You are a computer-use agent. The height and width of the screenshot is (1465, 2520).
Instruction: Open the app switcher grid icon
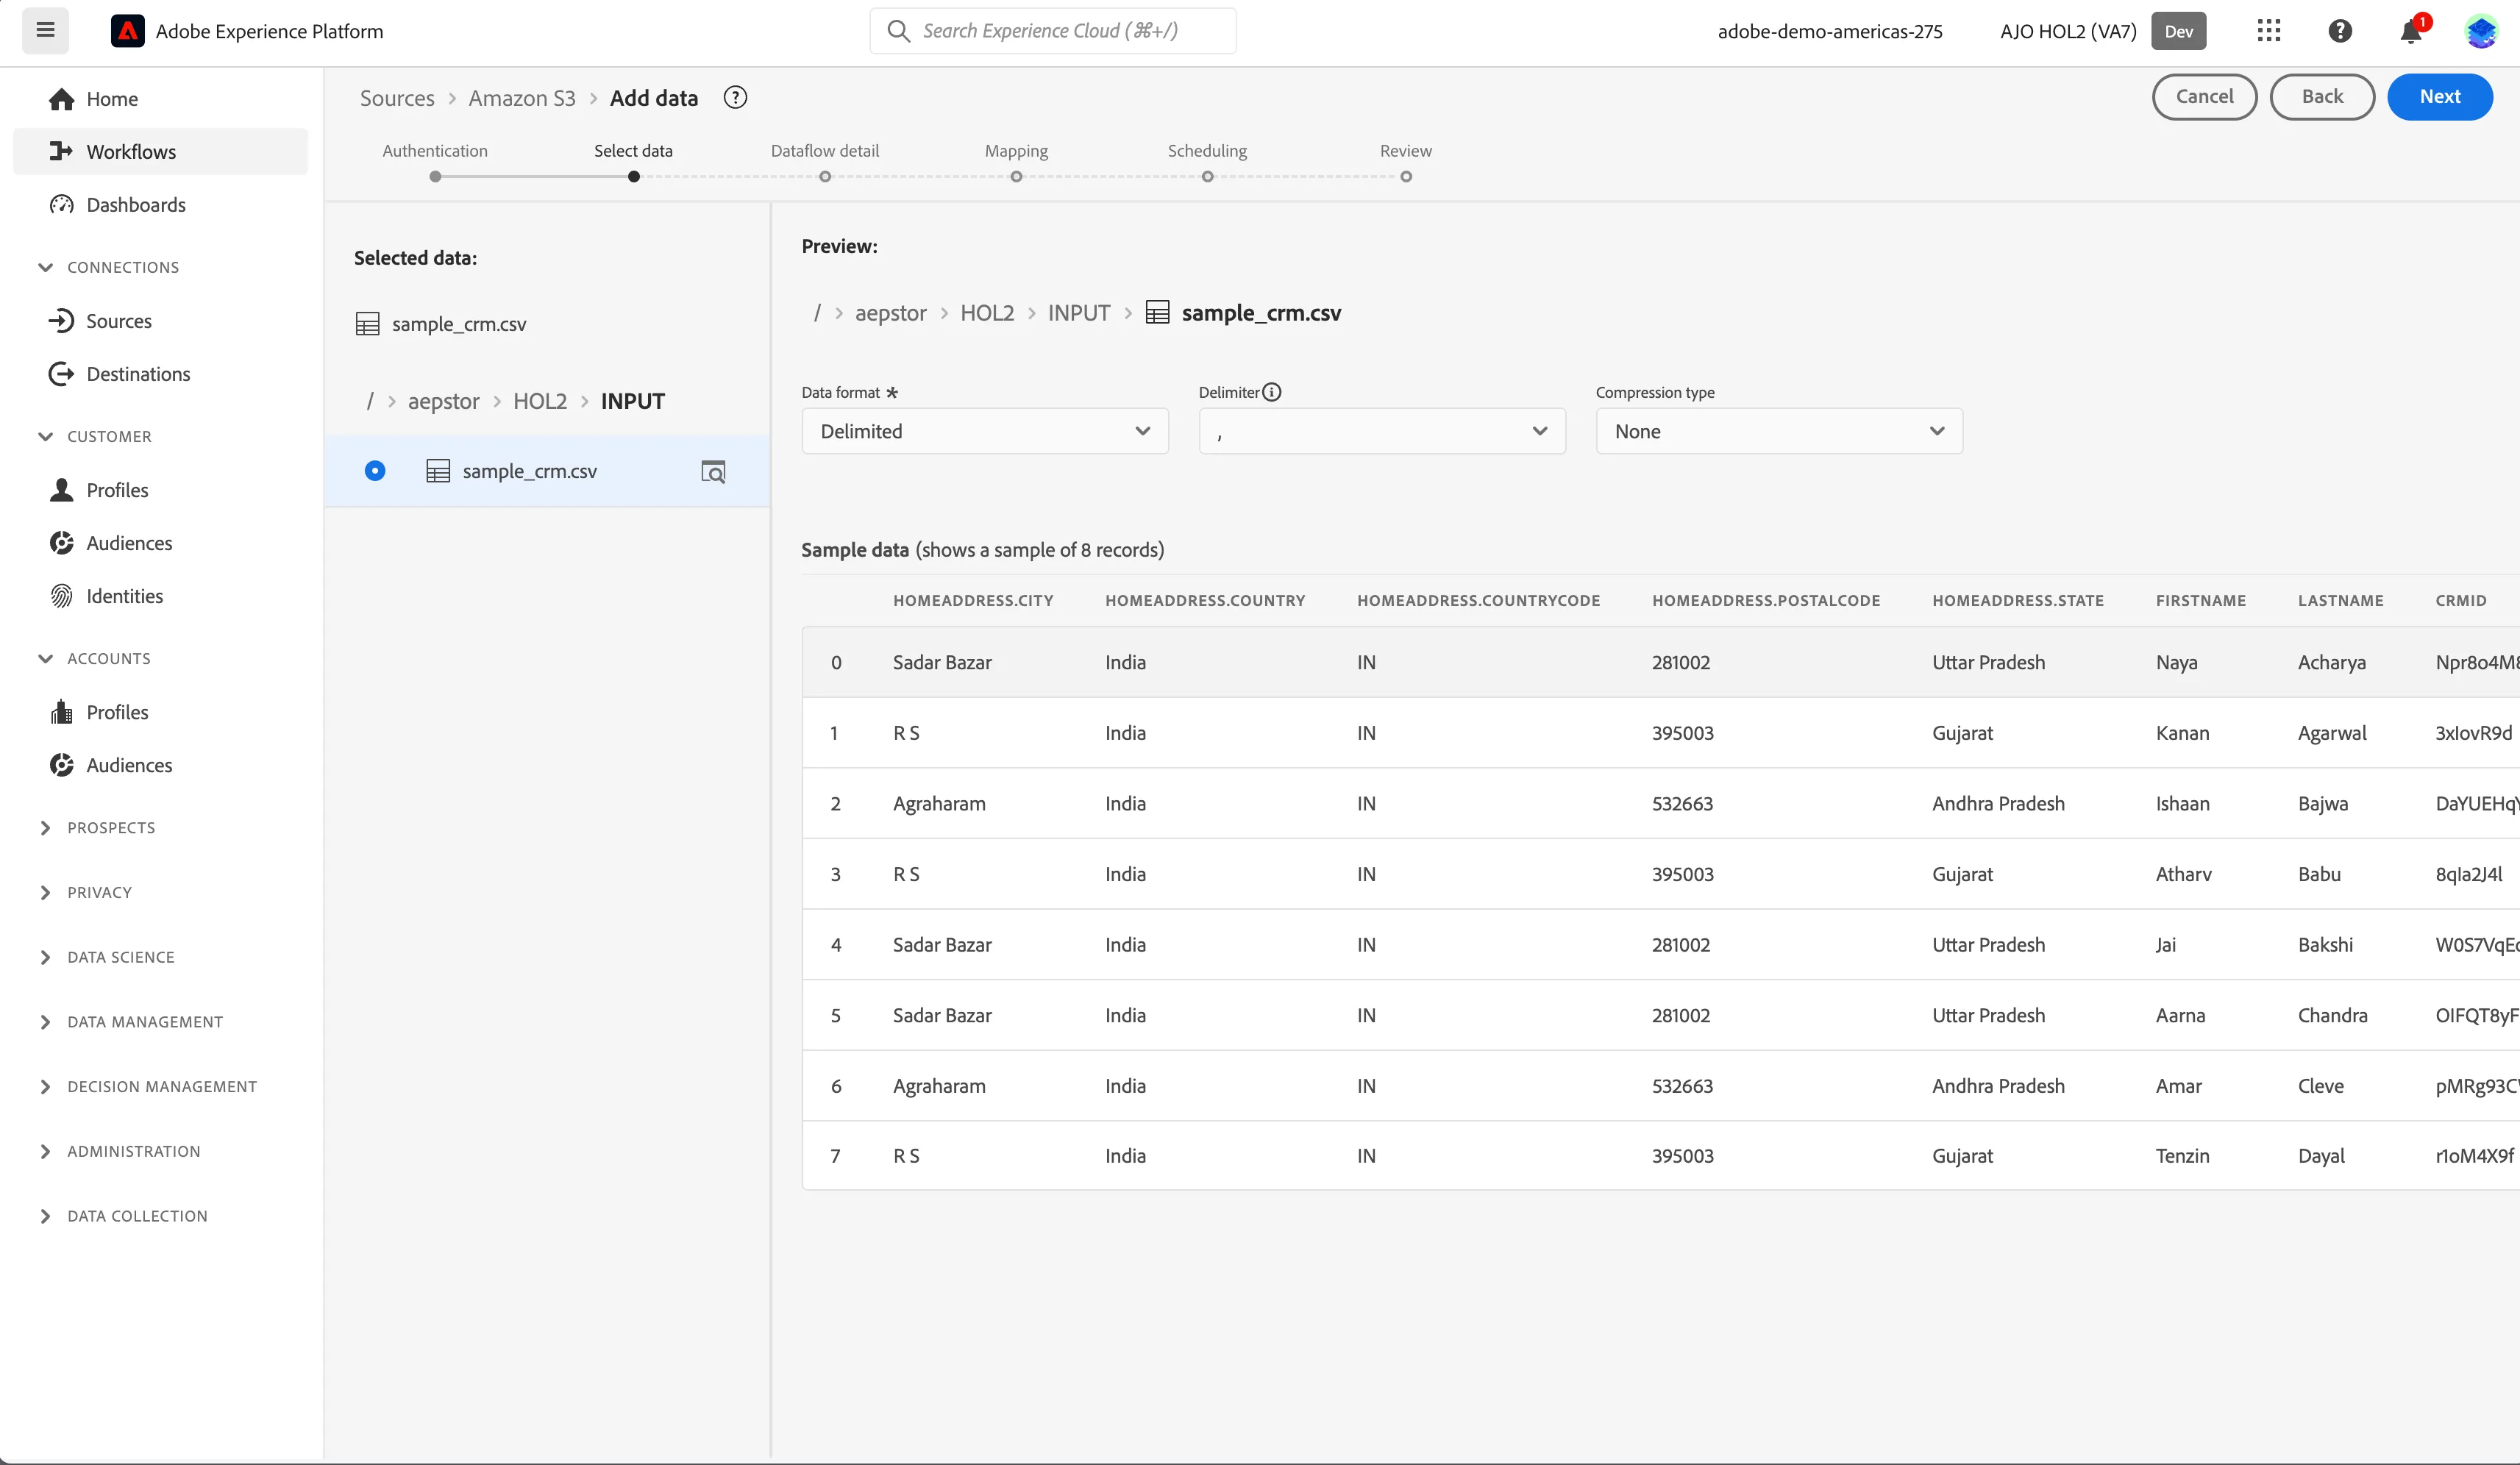tap(2269, 31)
